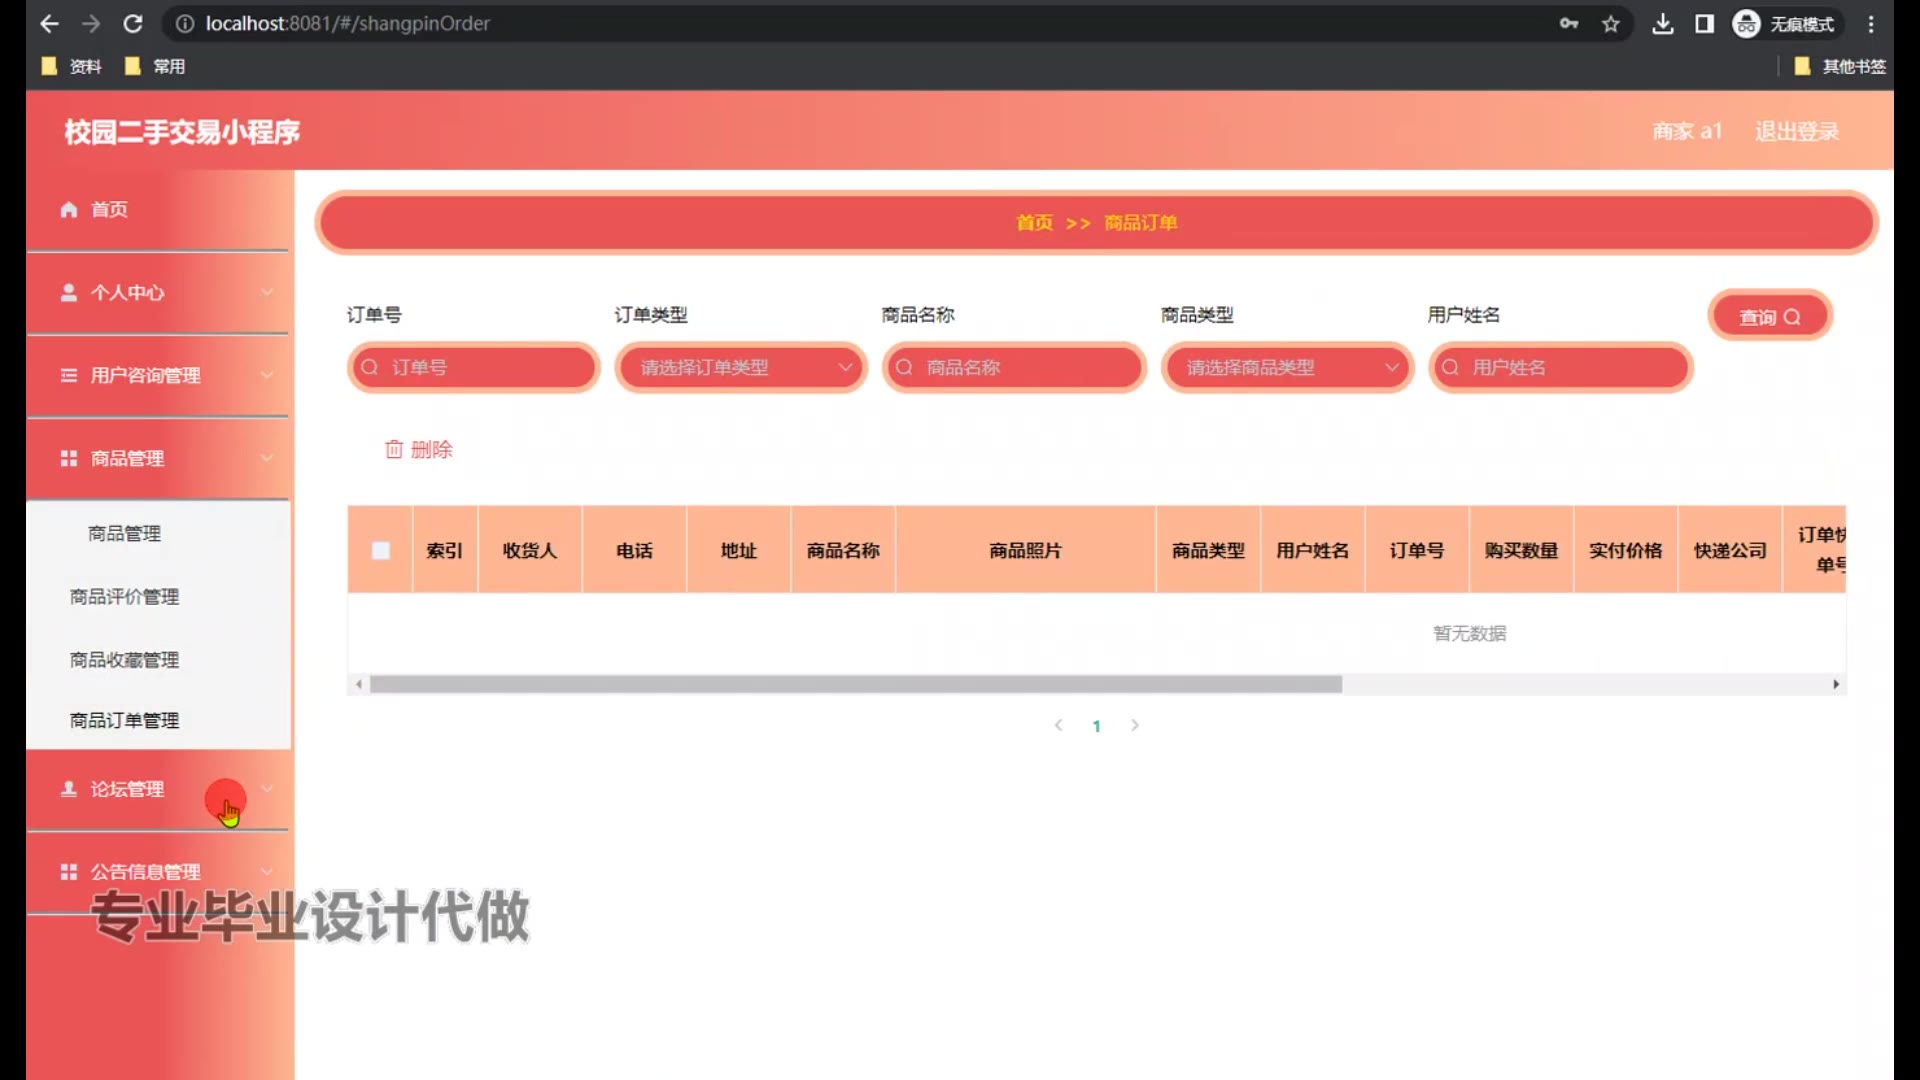The image size is (1920, 1080).
Task: Click the 商品名称 column header
Action: click(843, 550)
